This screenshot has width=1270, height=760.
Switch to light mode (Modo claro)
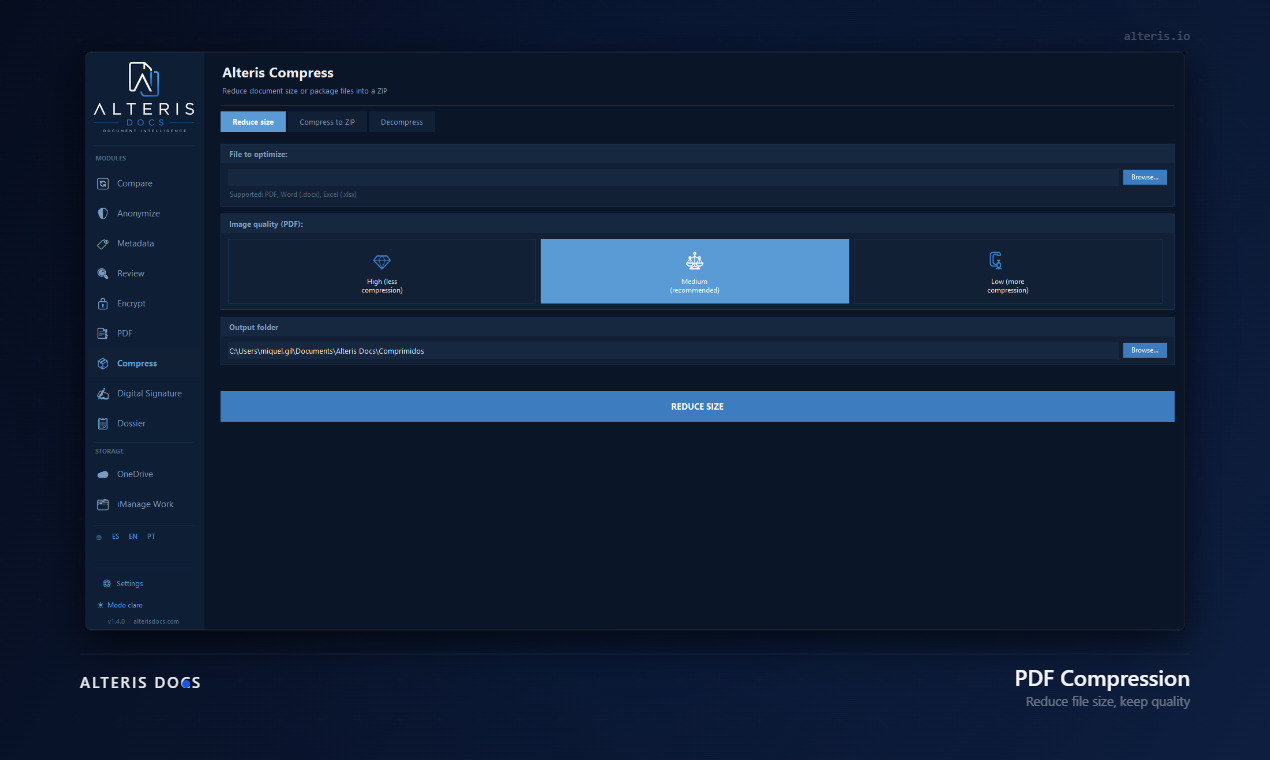120,605
